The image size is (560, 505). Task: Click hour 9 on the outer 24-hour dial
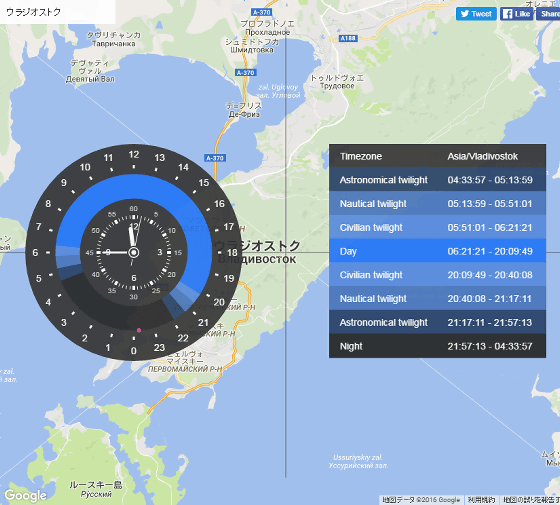[64, 182]
